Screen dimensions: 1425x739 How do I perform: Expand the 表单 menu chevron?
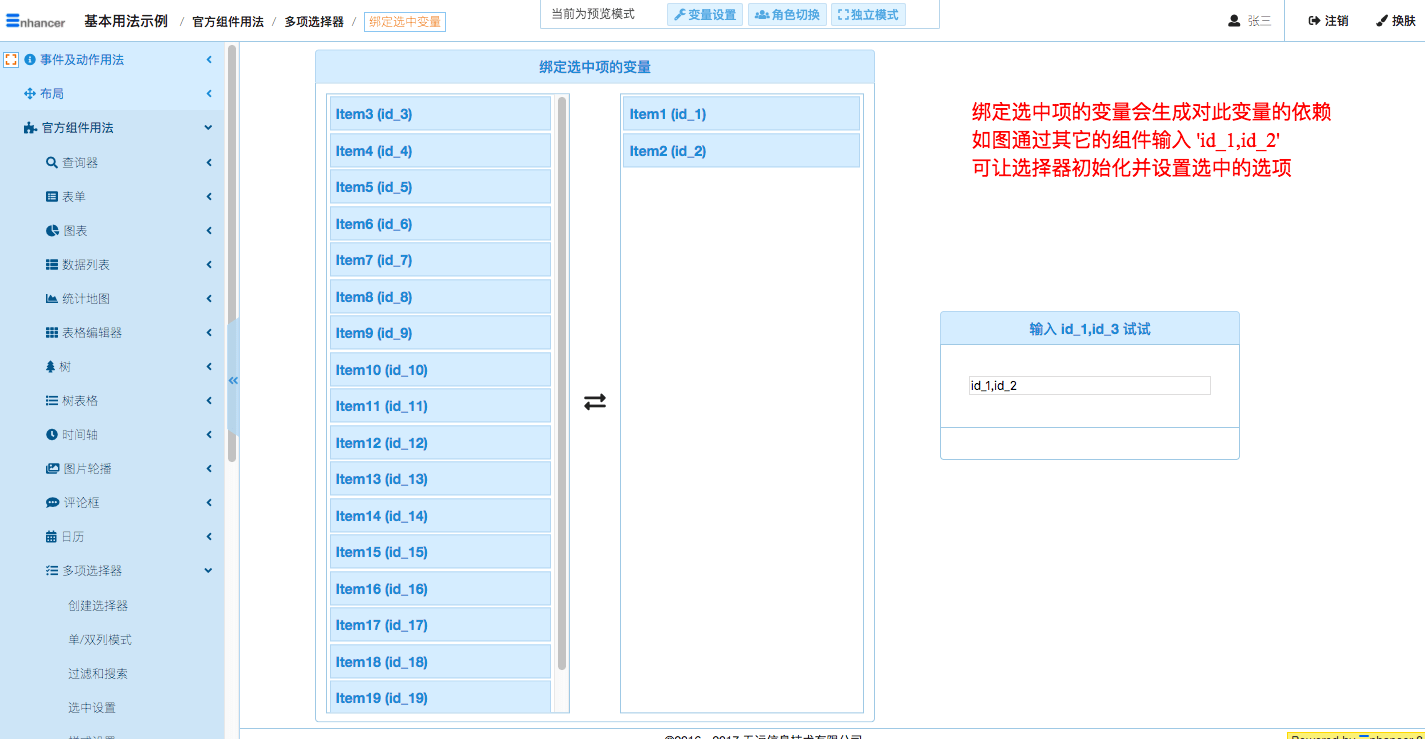tap(209, 197)
